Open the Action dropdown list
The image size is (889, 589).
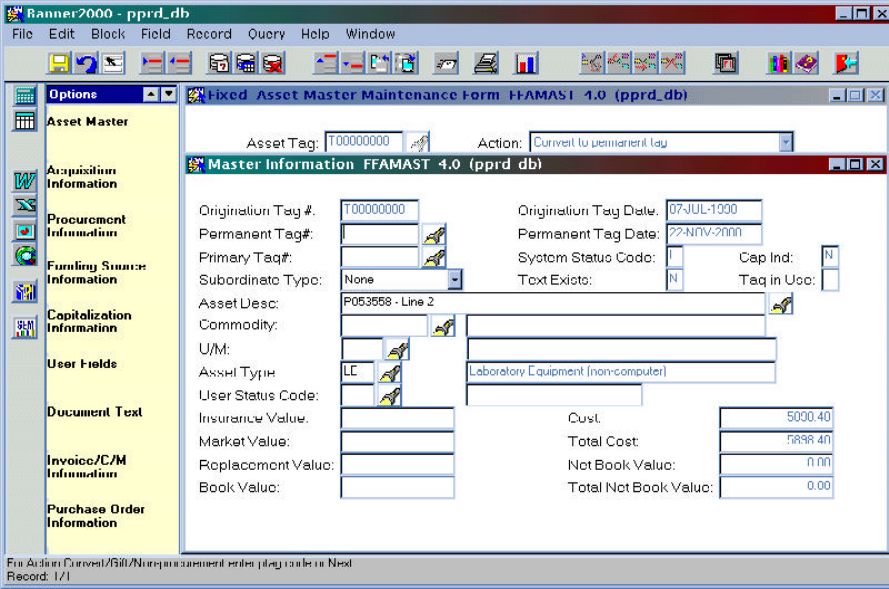[x=785, y=142]
